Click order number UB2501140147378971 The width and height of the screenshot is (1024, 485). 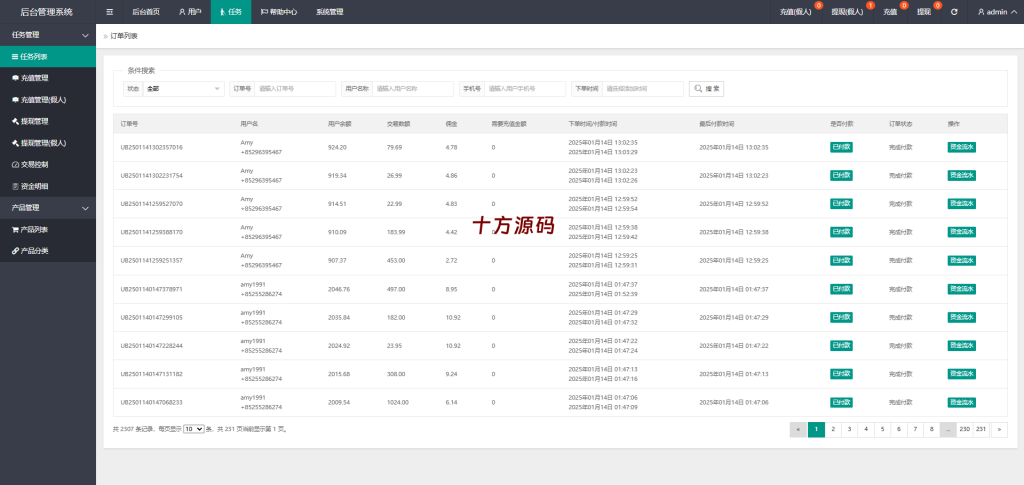[x=152, y=289]
